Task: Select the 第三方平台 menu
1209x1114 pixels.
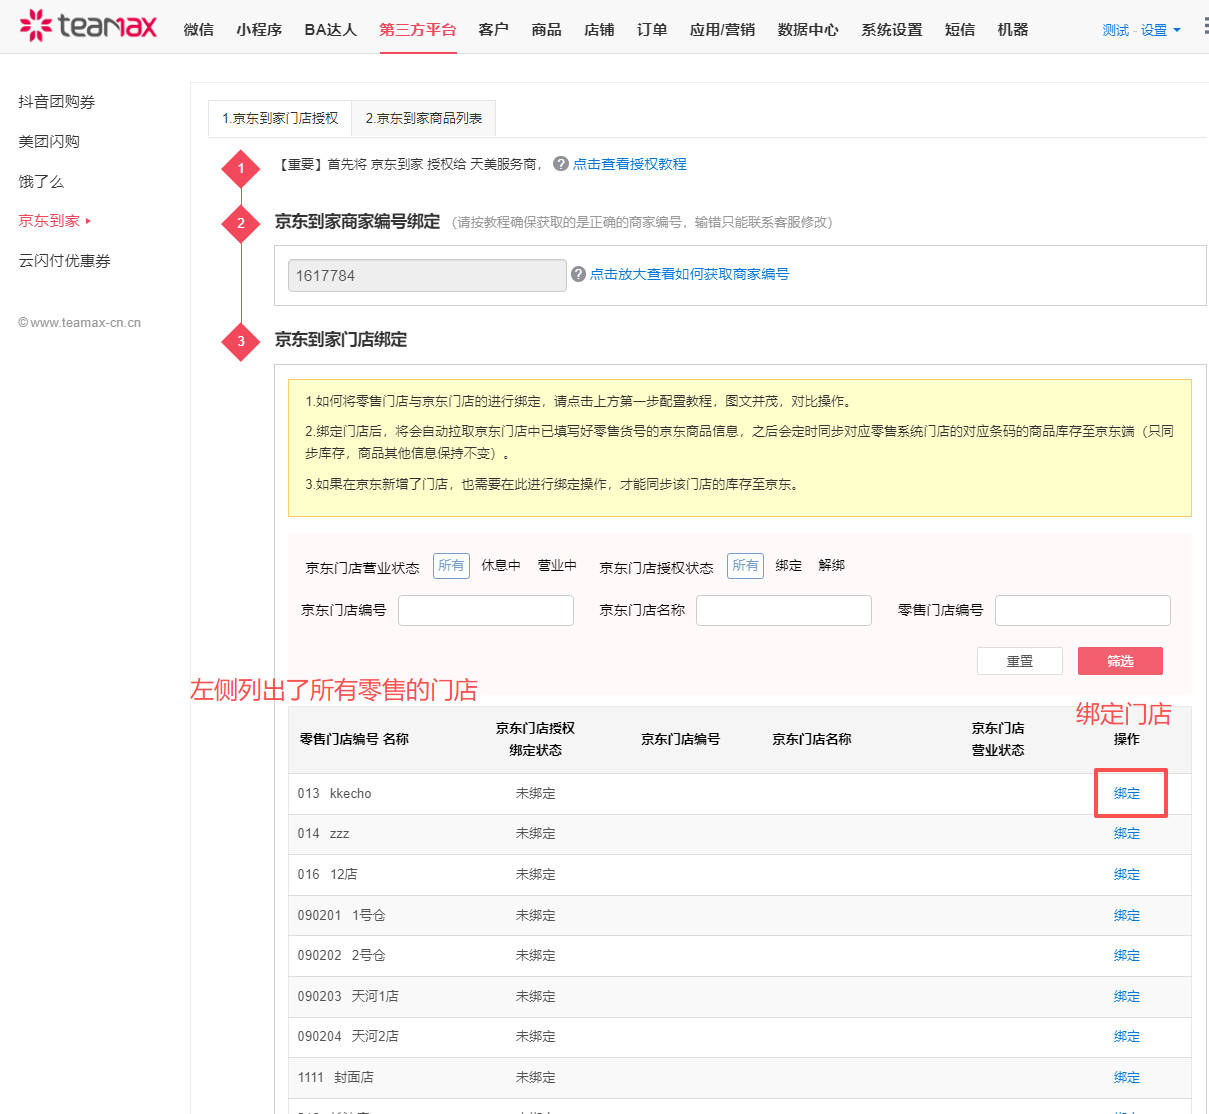Action: point(418,30)
